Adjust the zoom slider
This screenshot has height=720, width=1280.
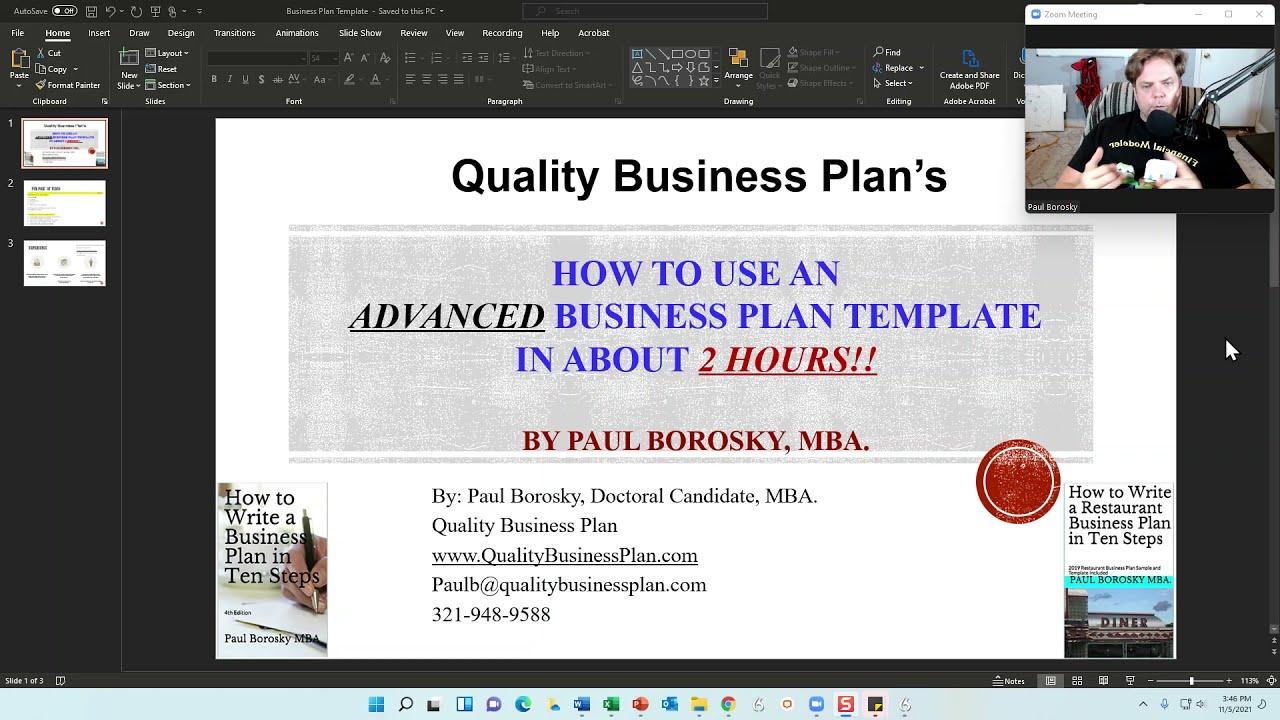pyautogui.click(x=1190, y=681)
